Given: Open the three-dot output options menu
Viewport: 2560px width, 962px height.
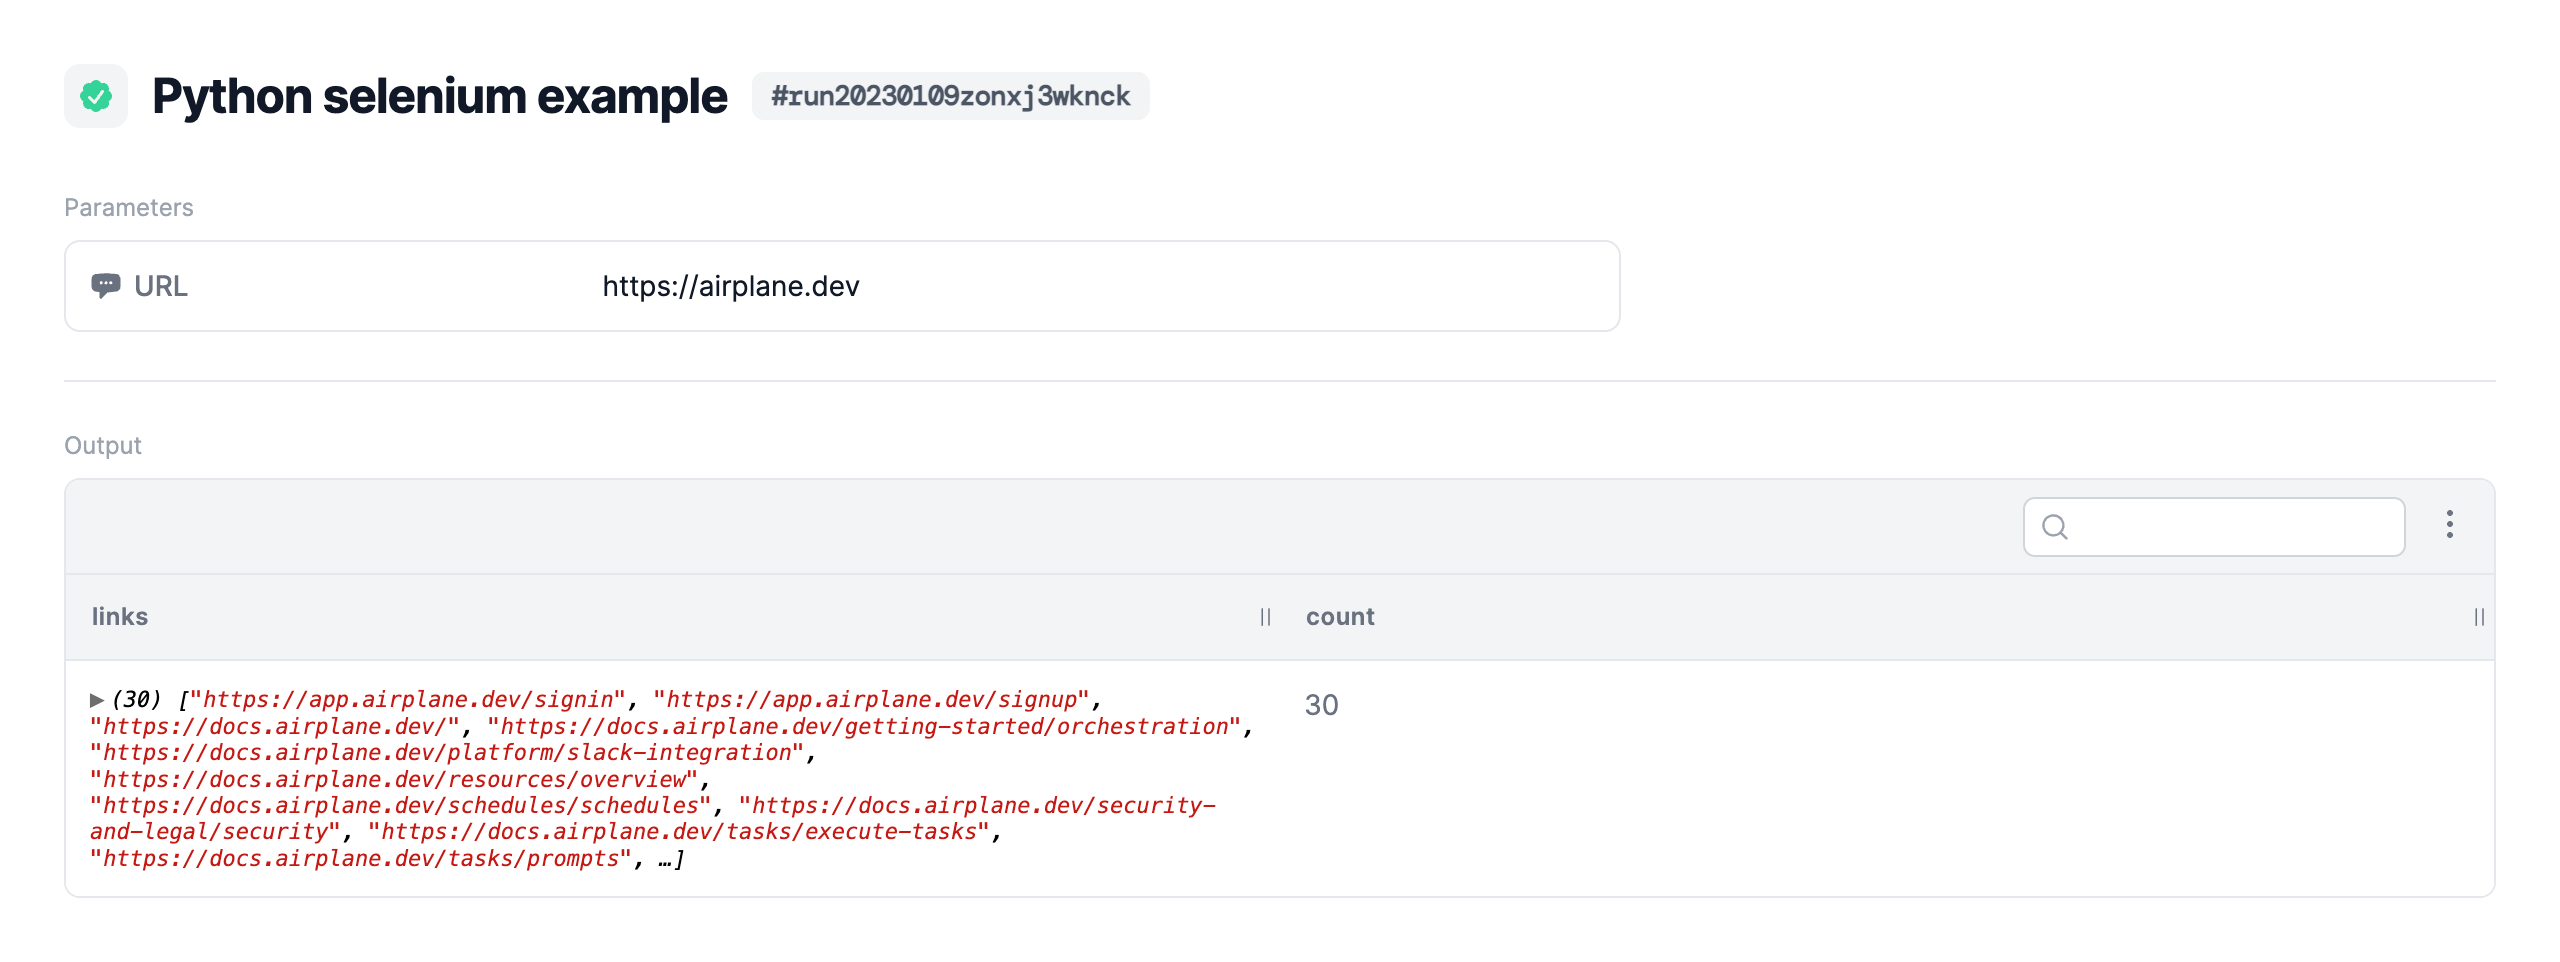Looking at the screenshot, I should click(2449, 525).
